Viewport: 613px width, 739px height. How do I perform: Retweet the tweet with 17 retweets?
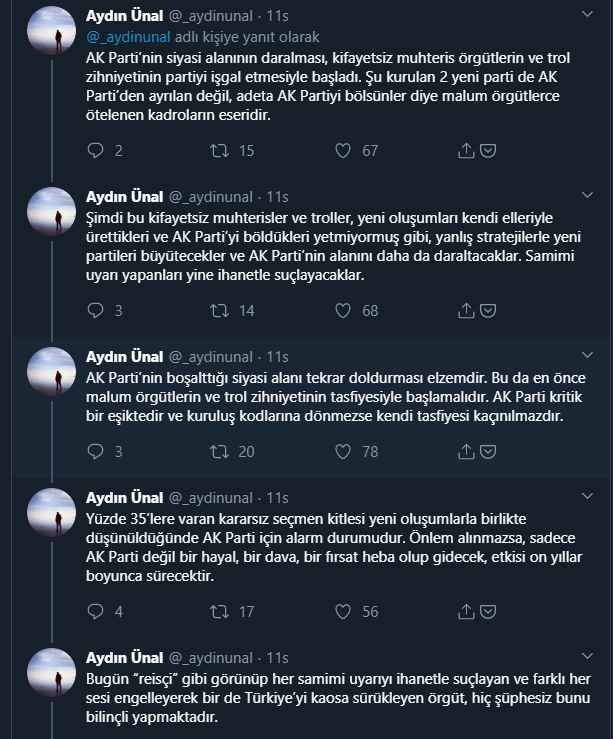[218, 612]
